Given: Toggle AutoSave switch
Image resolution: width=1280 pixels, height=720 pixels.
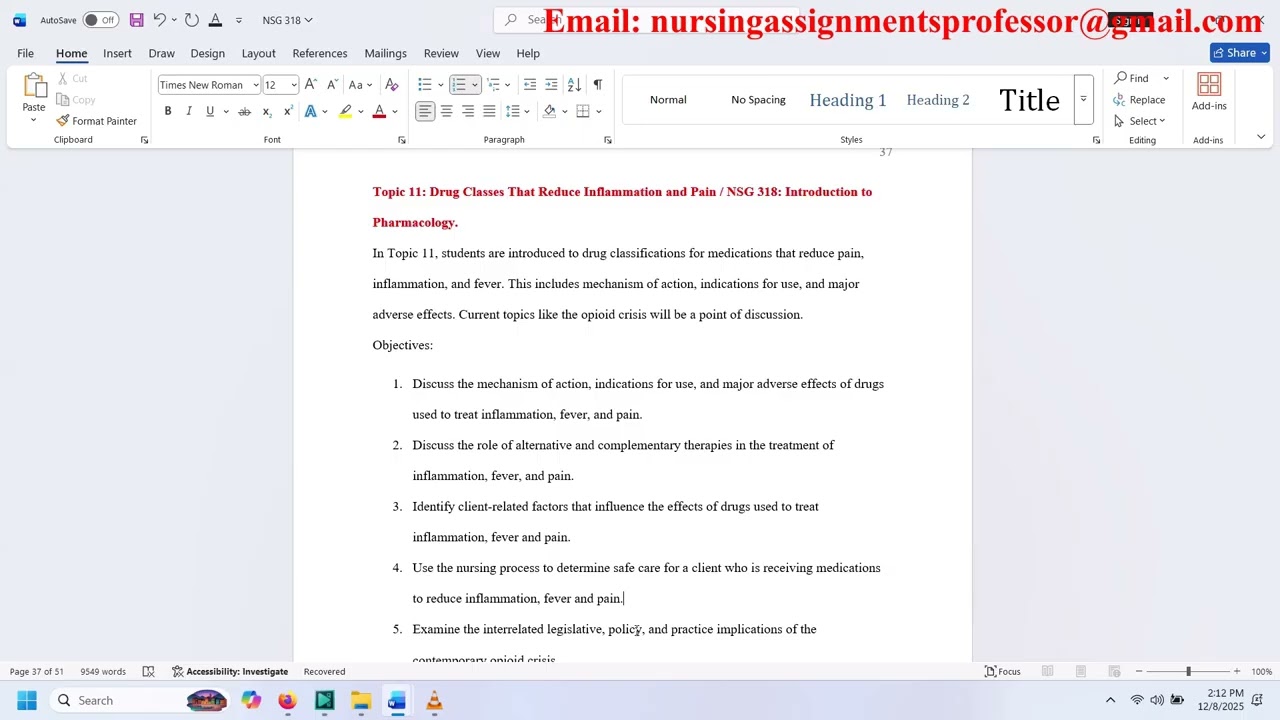Looking at the screenshot, I should coord(100,20).
